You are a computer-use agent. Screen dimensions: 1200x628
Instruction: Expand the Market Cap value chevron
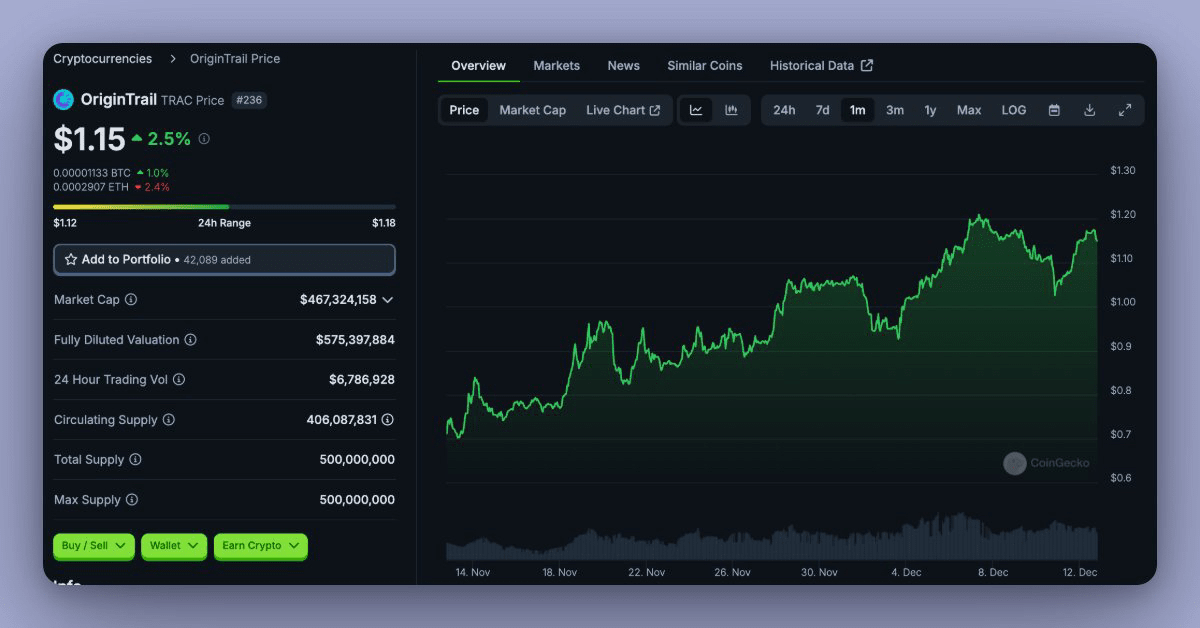tap(388, 300)
